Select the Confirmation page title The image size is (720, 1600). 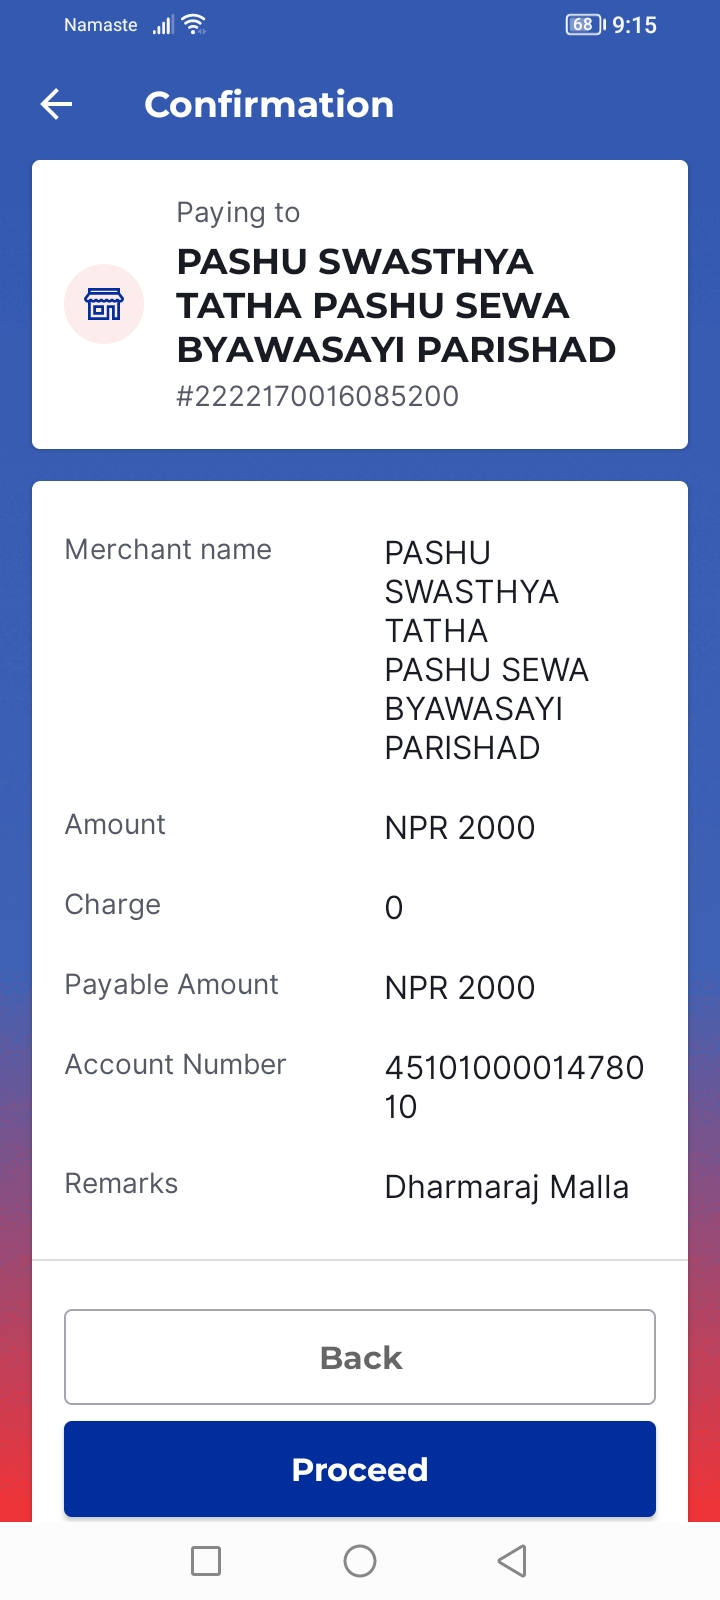coord(269,104)
